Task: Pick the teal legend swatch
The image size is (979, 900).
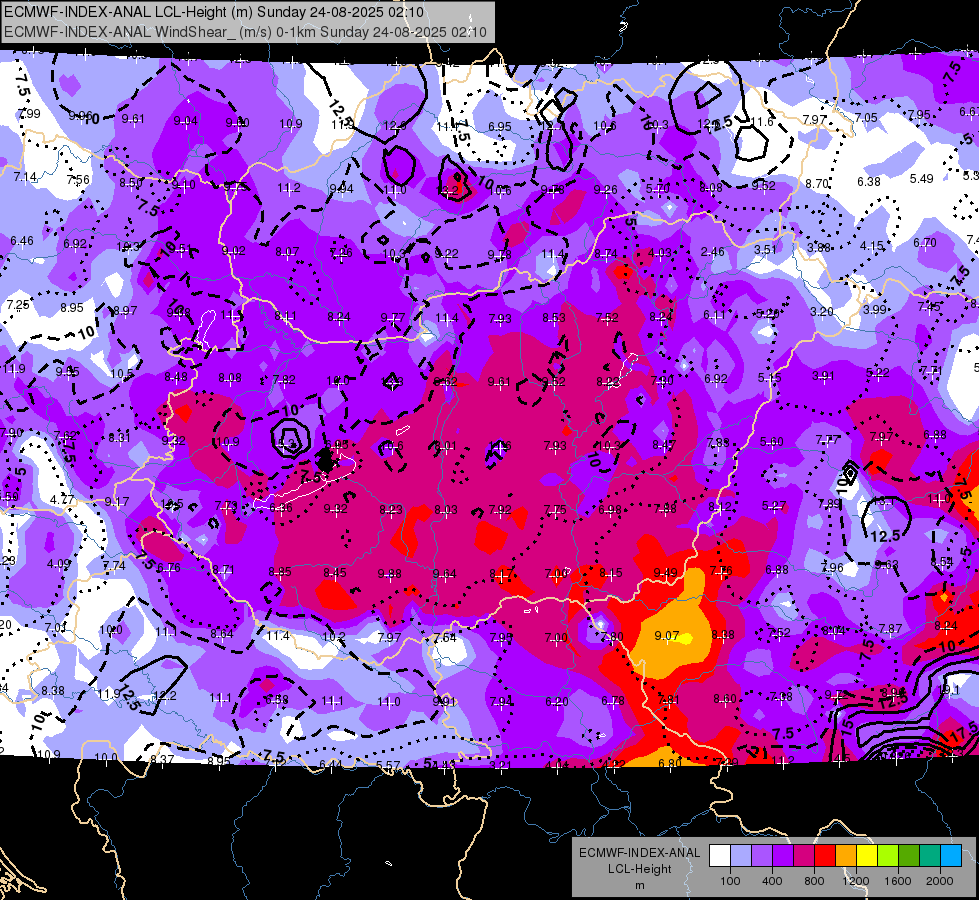Action: pyautogui.click(x=930, y=855)
